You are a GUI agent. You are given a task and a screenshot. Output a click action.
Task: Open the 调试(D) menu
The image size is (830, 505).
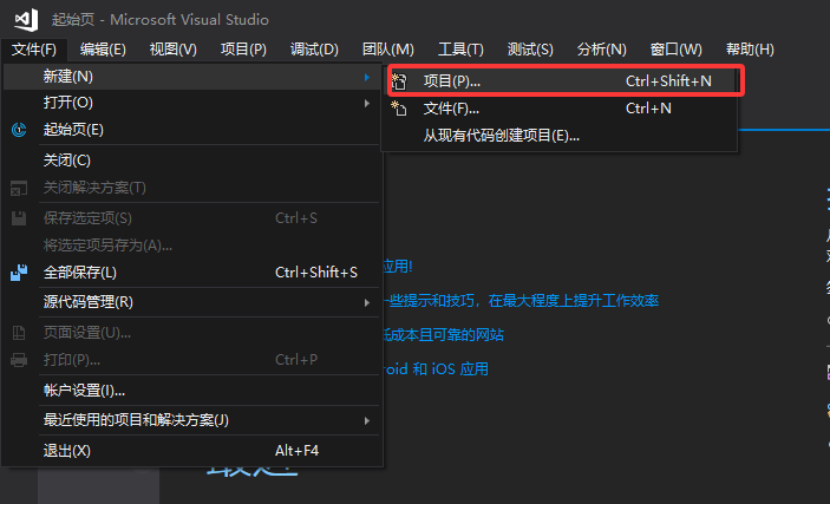tap(314, 50)
